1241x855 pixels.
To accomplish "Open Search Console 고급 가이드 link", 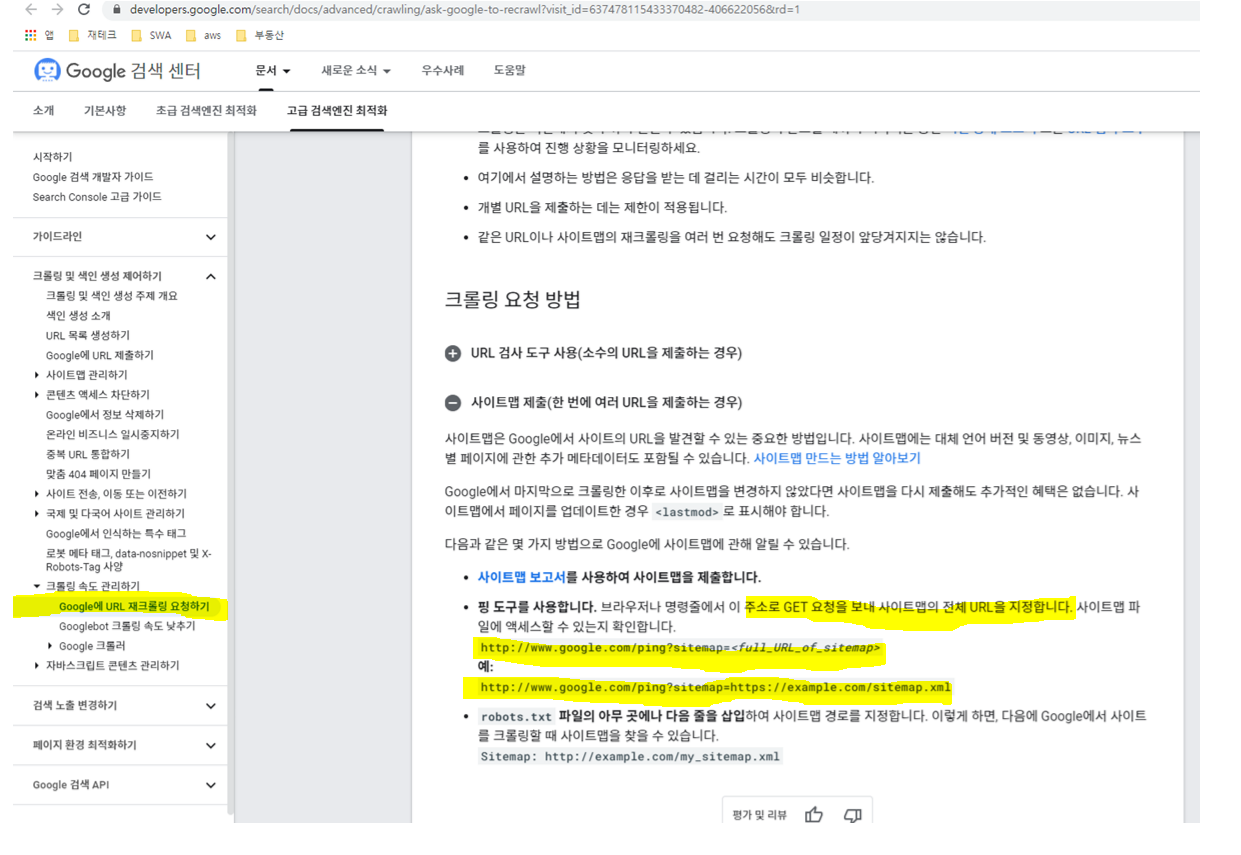I will point(97,197).
